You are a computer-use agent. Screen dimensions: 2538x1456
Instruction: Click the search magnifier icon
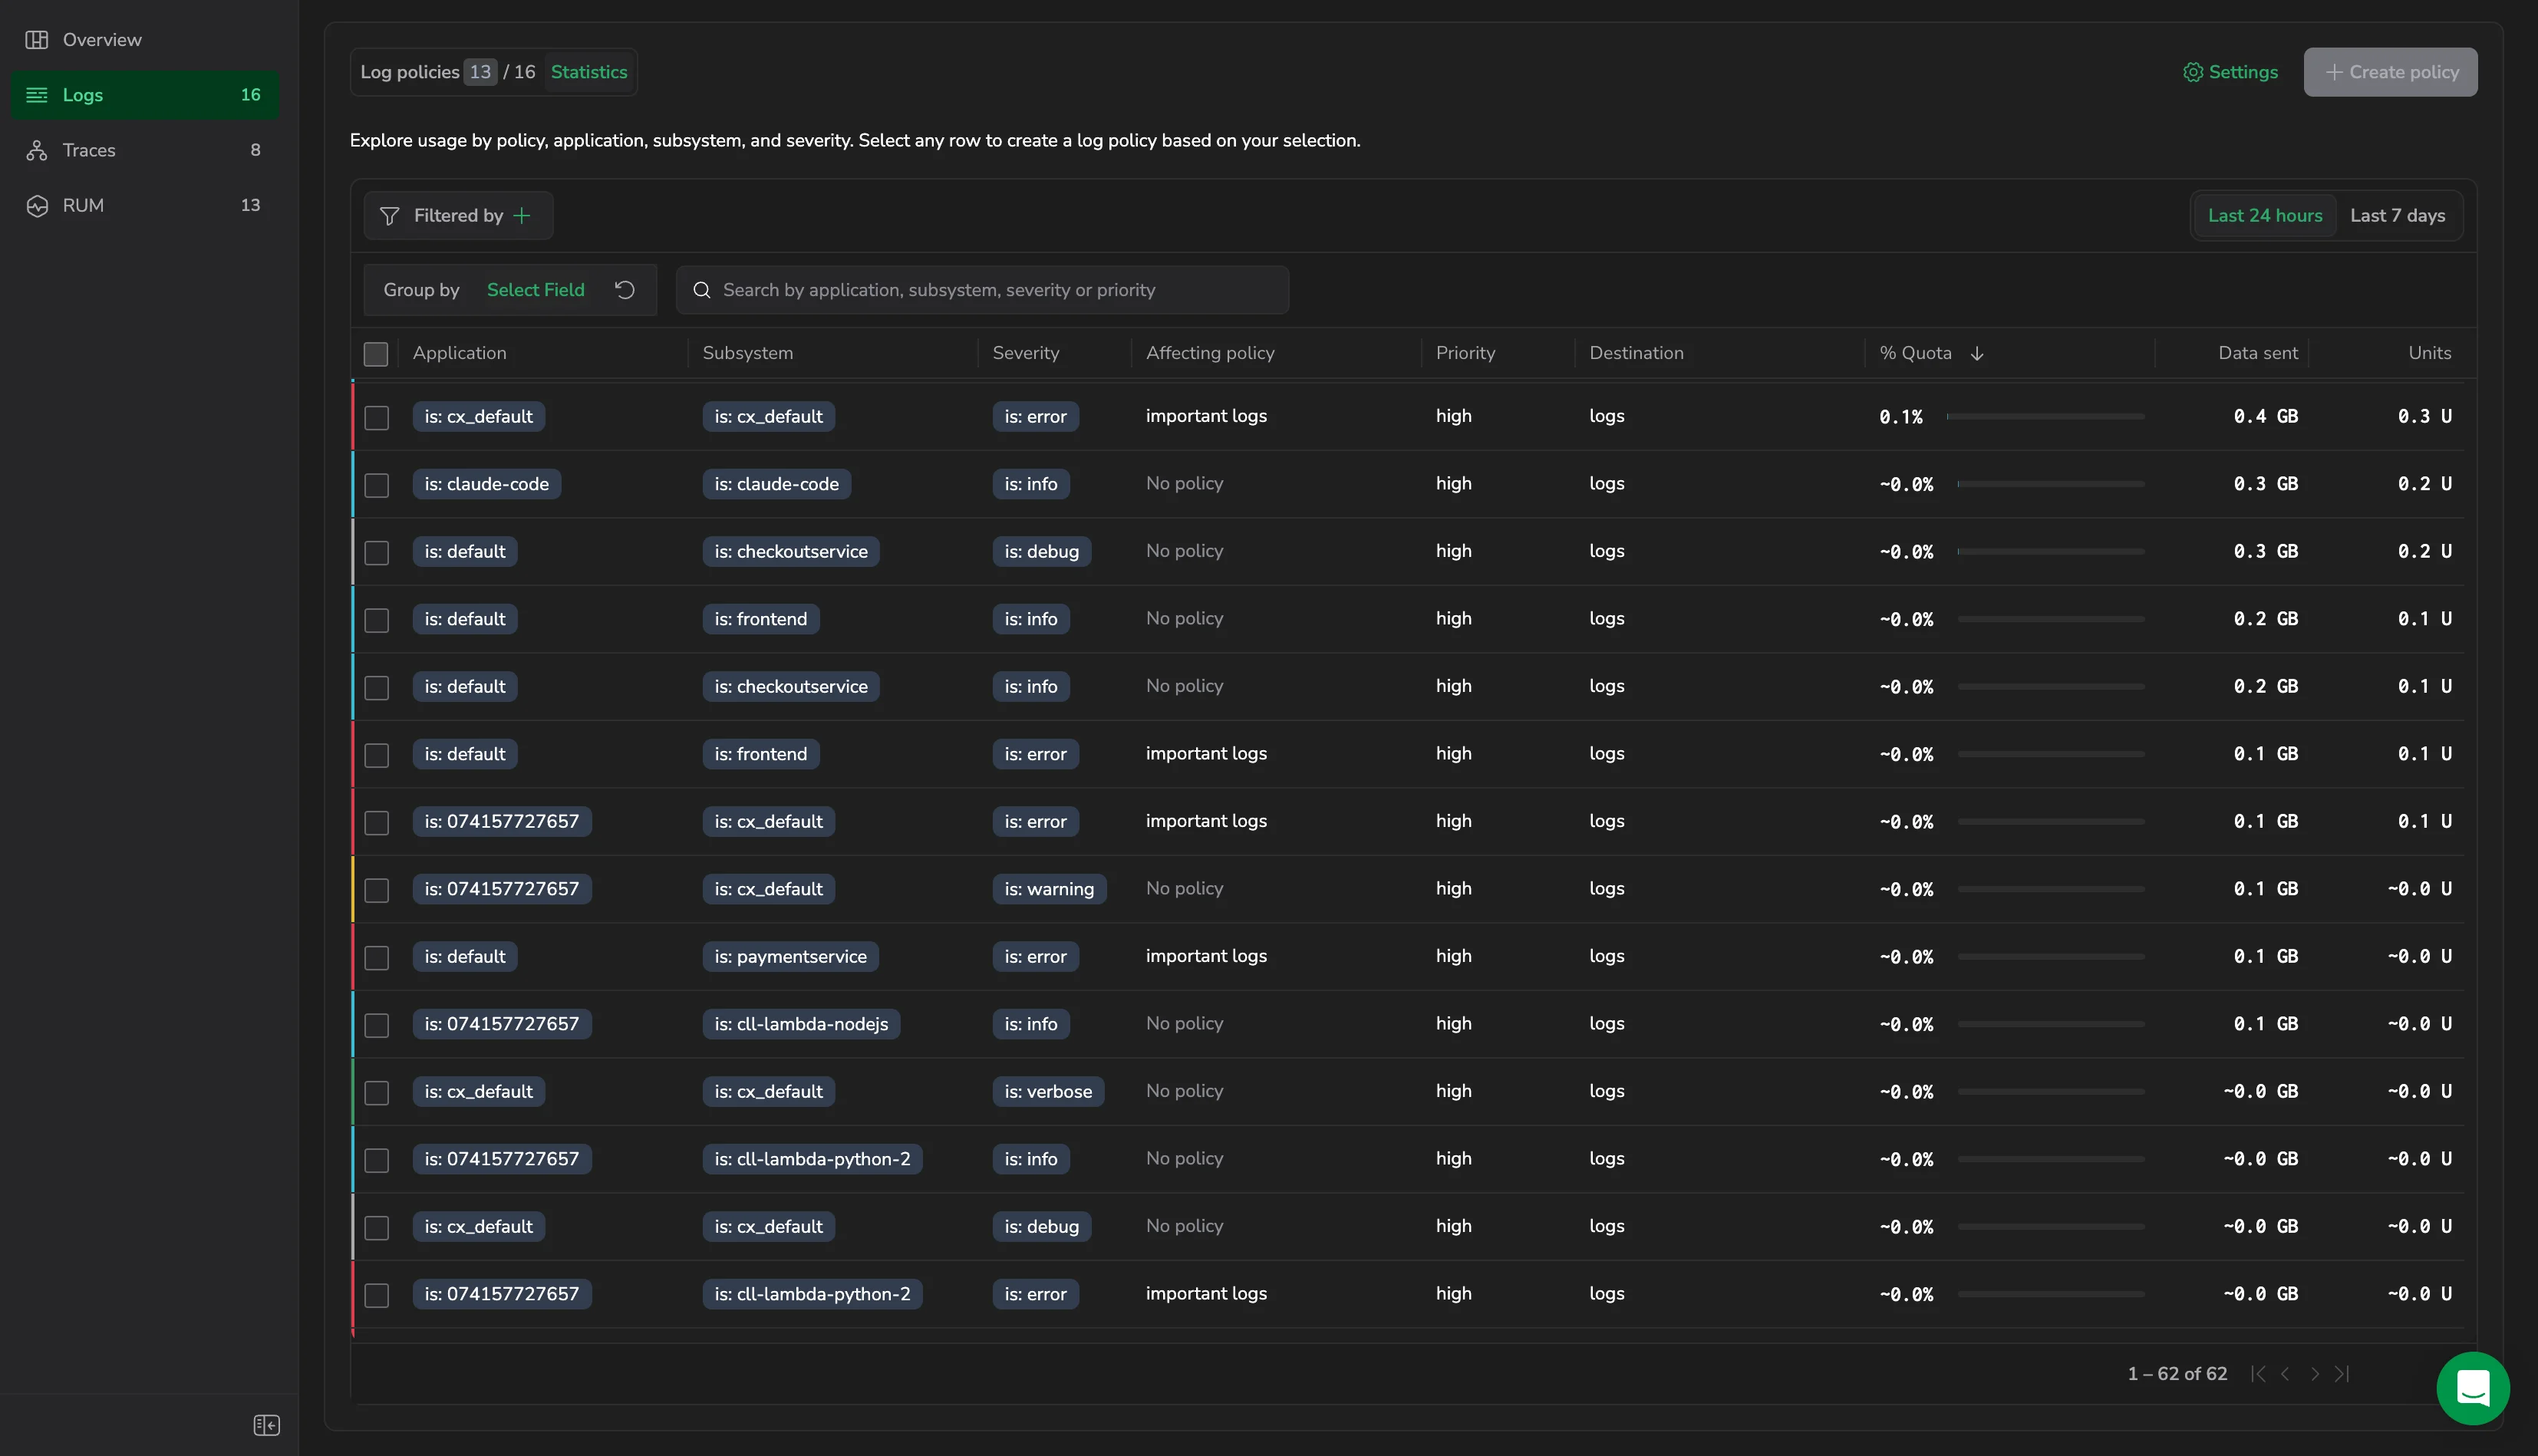[x=702, y=290]
